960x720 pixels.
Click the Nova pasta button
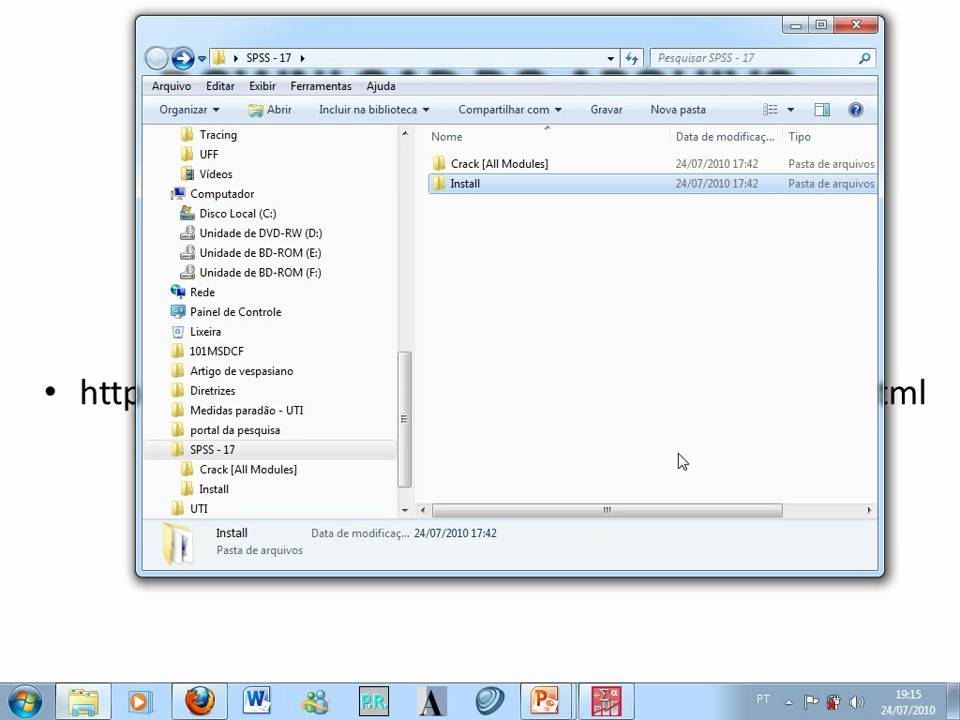(x=678, y=110)
